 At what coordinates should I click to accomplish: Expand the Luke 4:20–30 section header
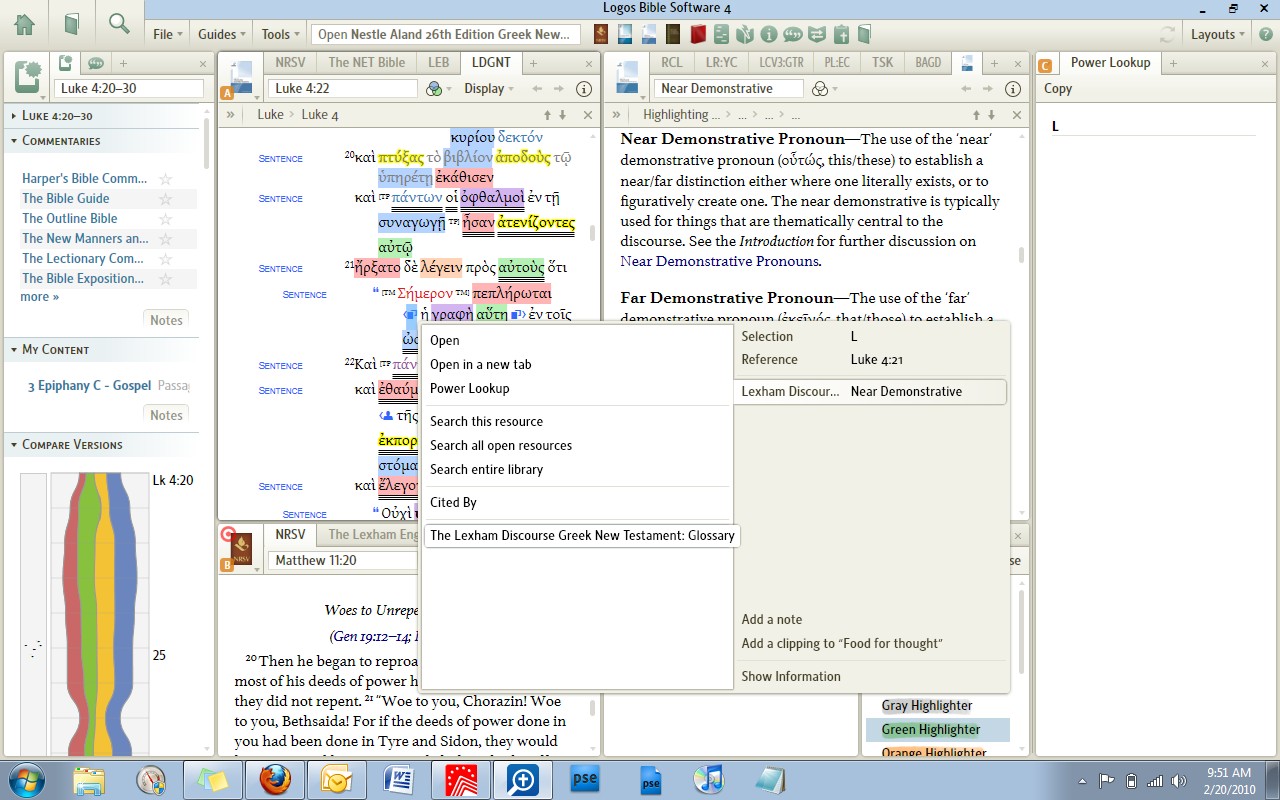coord(14,116)
